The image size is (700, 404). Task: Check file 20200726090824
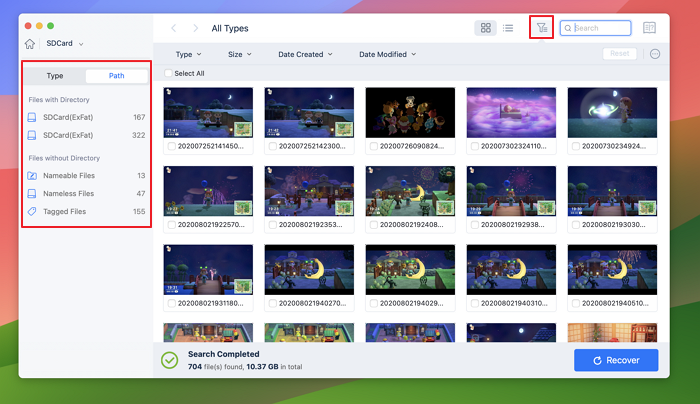pyautogui.click(x=374, y=146)
